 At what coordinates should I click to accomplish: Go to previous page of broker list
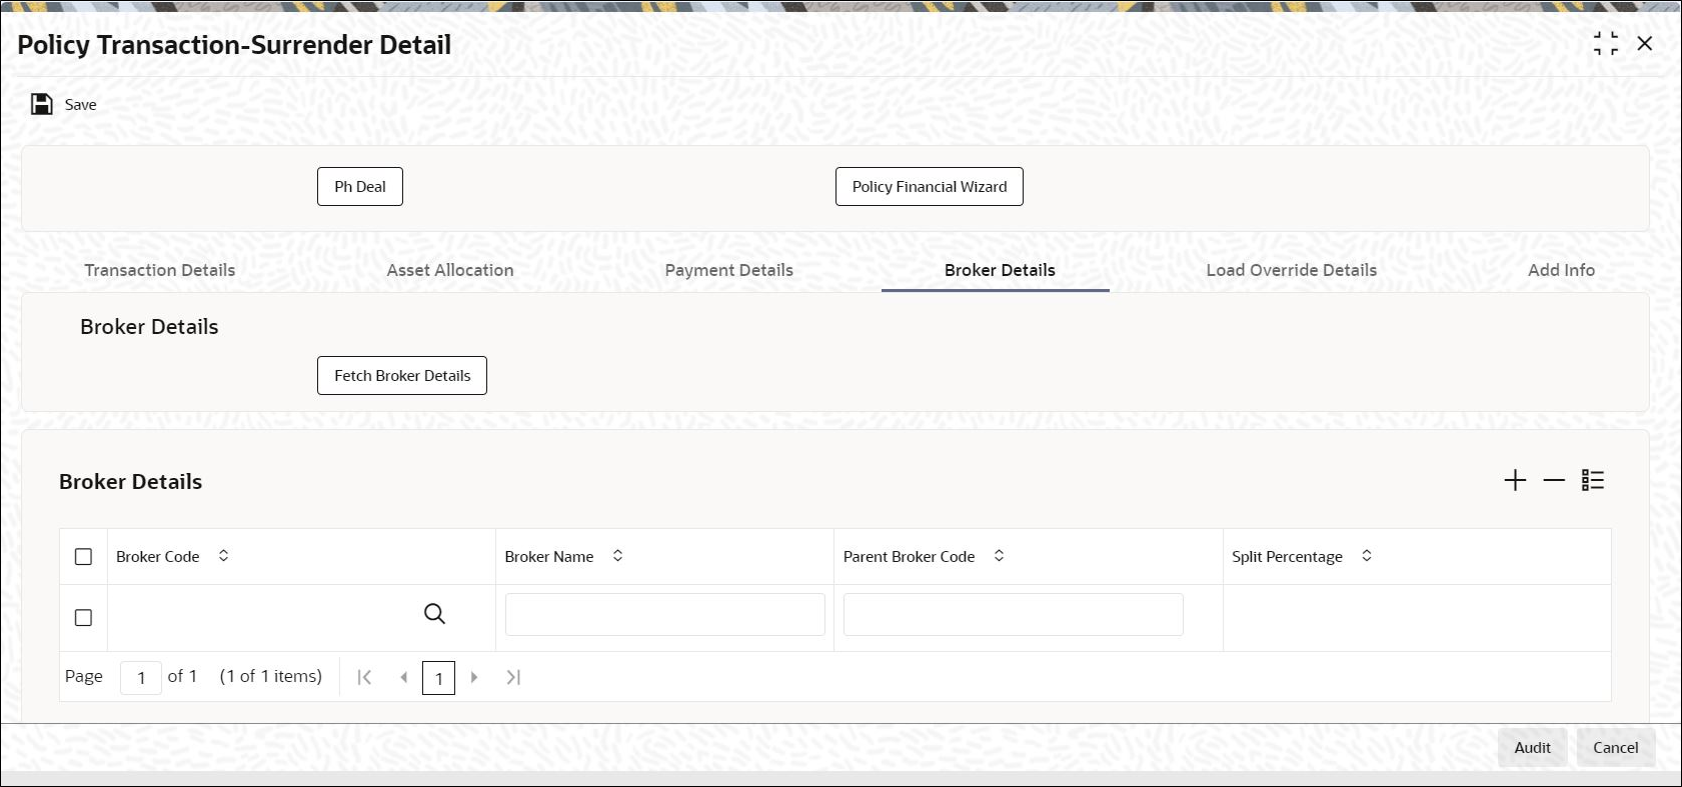[x=403, y=678]
